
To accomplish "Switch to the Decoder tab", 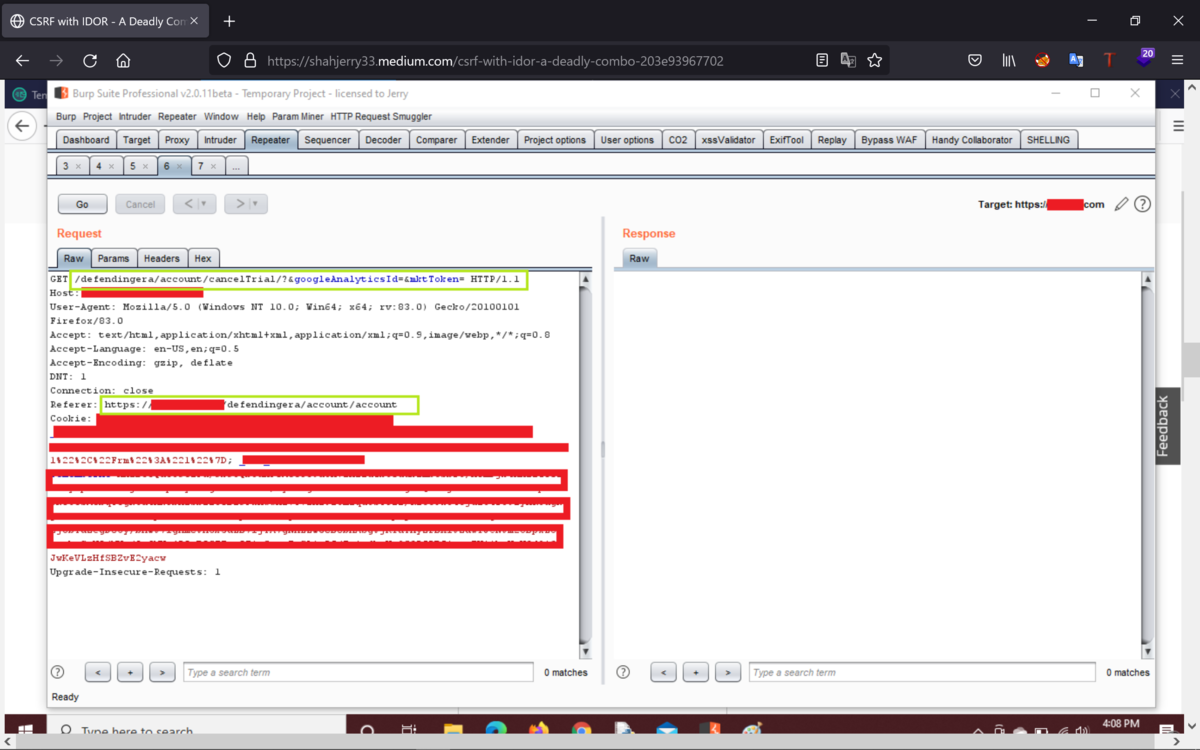I will point(383,140).
